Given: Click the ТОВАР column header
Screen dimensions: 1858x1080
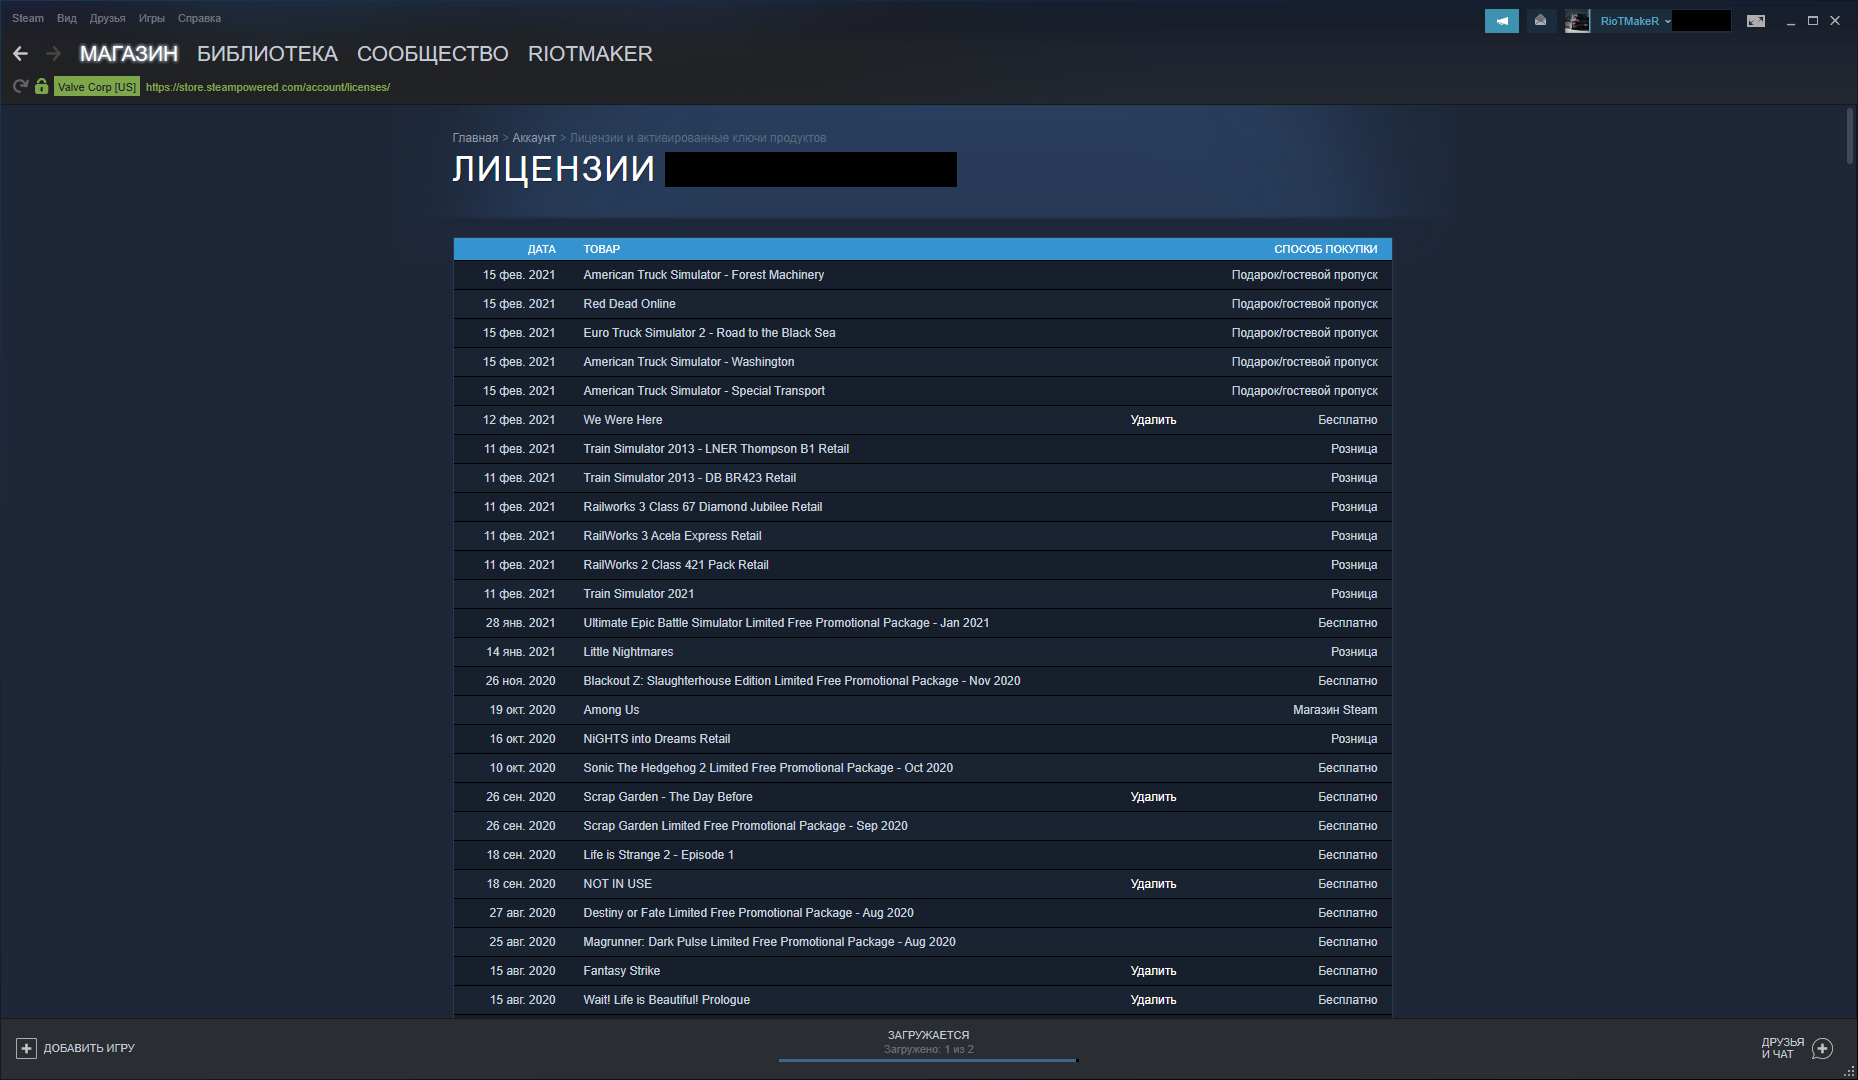Looking at the screenshot, I should pyautogui.click(x=602, y=249).
